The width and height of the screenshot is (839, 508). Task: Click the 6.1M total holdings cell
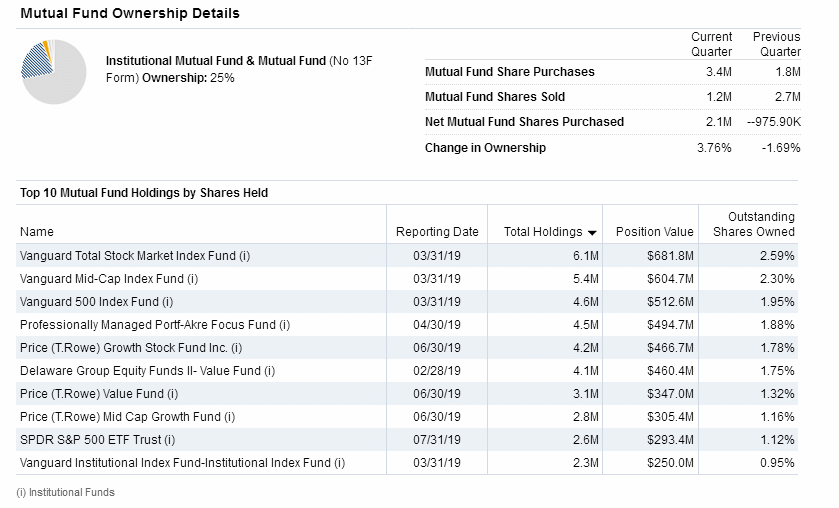coord(586,256)
